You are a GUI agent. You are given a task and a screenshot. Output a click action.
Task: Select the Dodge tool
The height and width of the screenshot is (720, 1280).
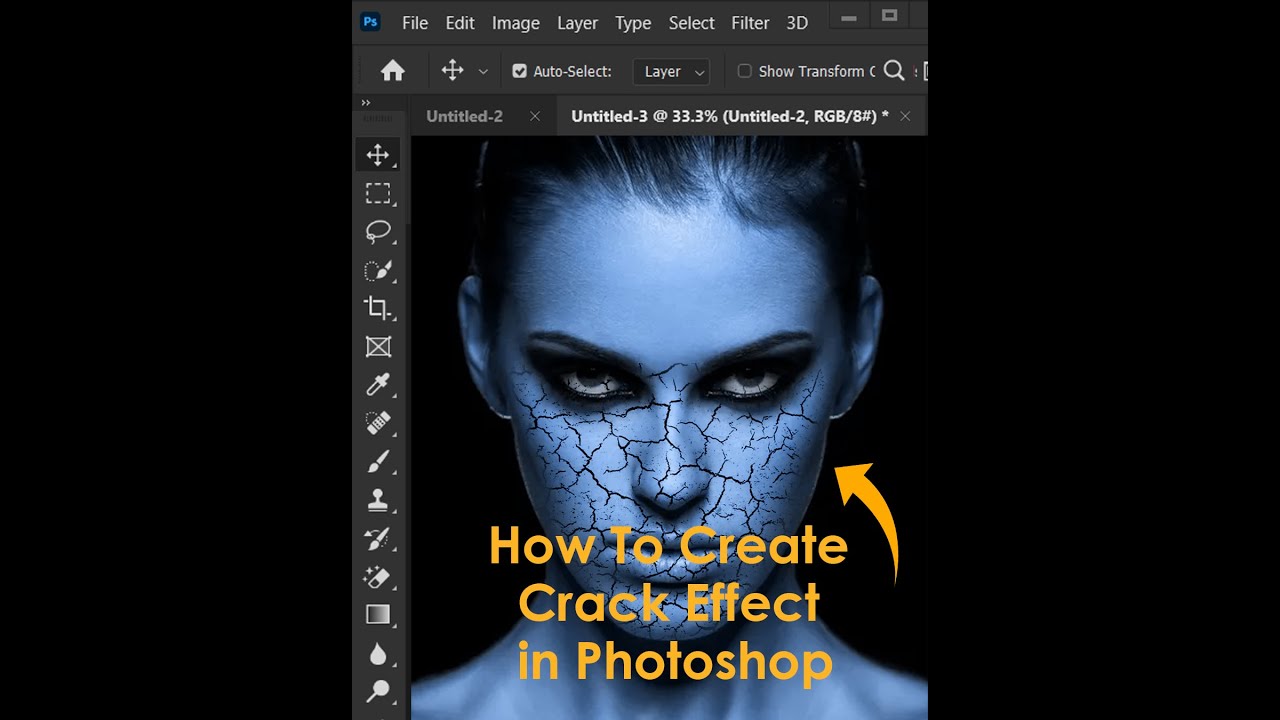pyautogui.click(x=378, y=691)
